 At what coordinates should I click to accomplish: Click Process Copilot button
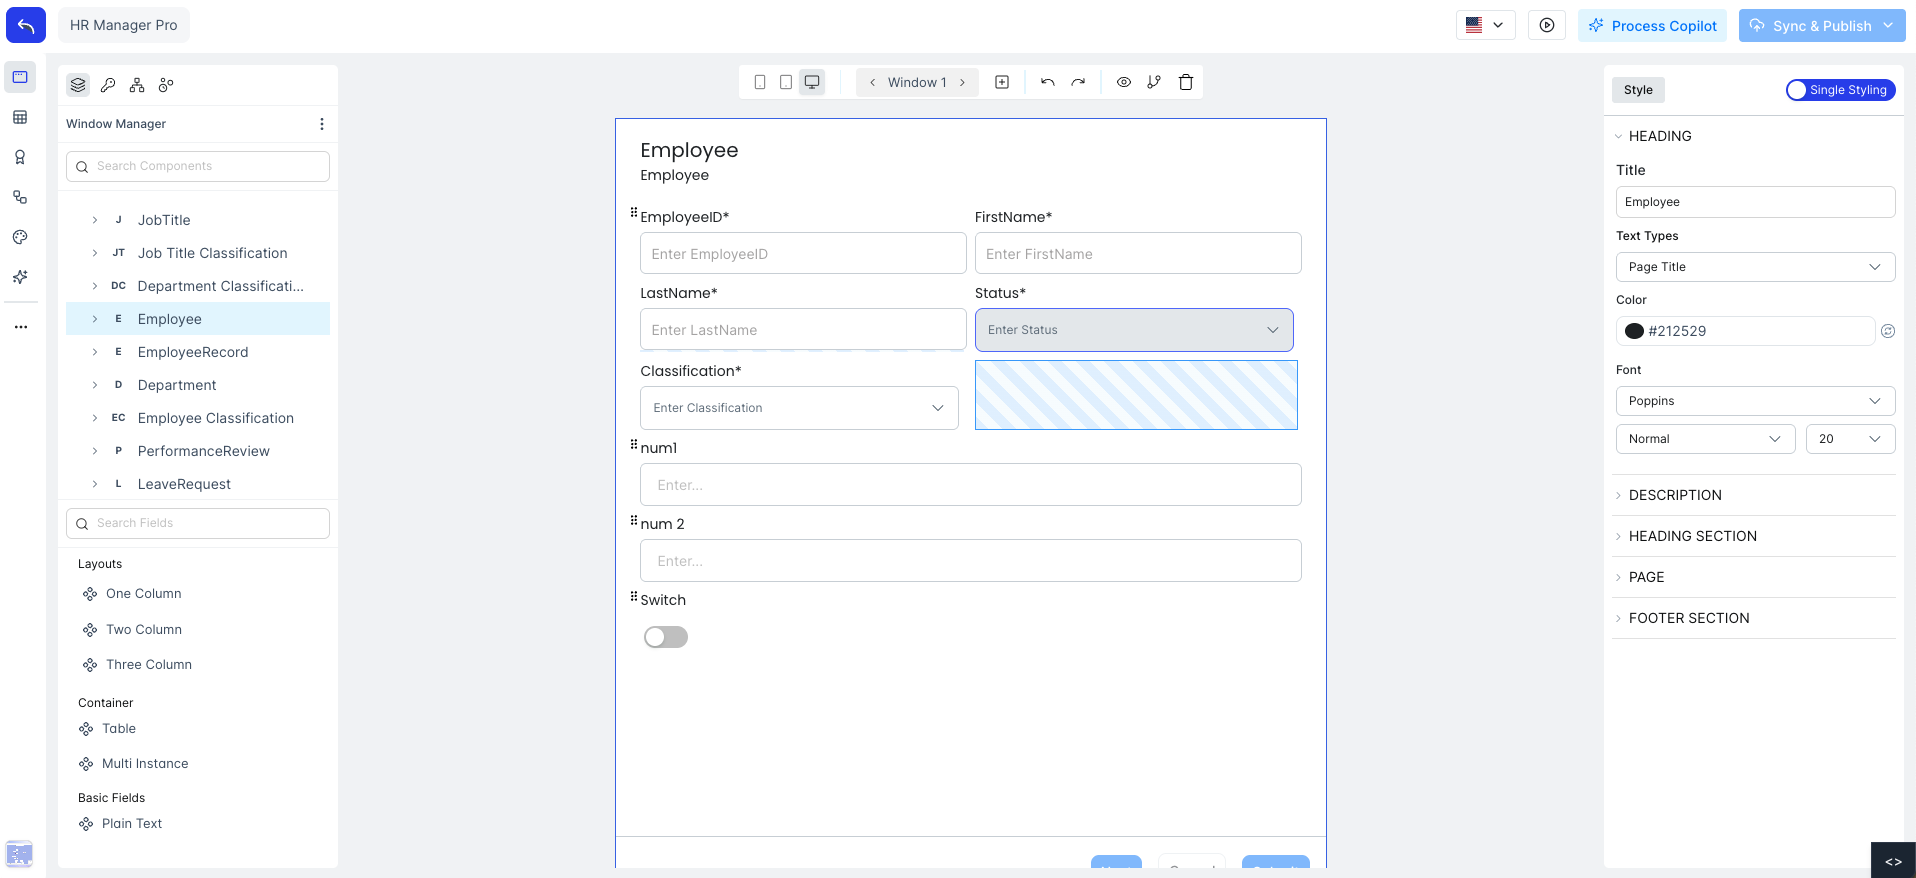pos(1652,25)
